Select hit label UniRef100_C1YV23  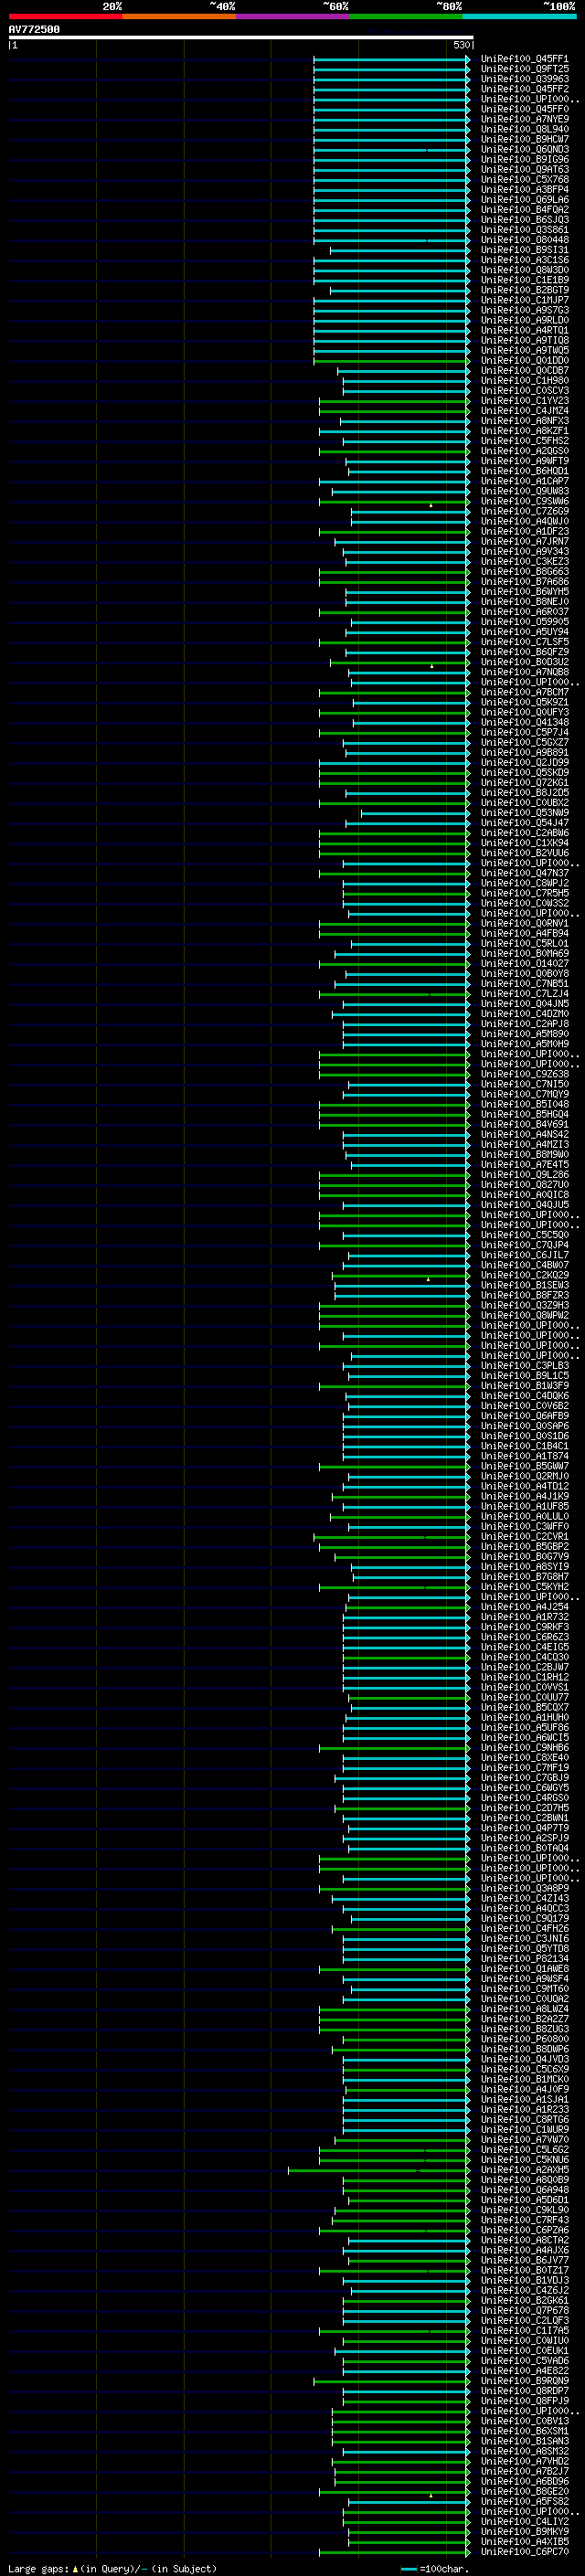click(525, 400)
